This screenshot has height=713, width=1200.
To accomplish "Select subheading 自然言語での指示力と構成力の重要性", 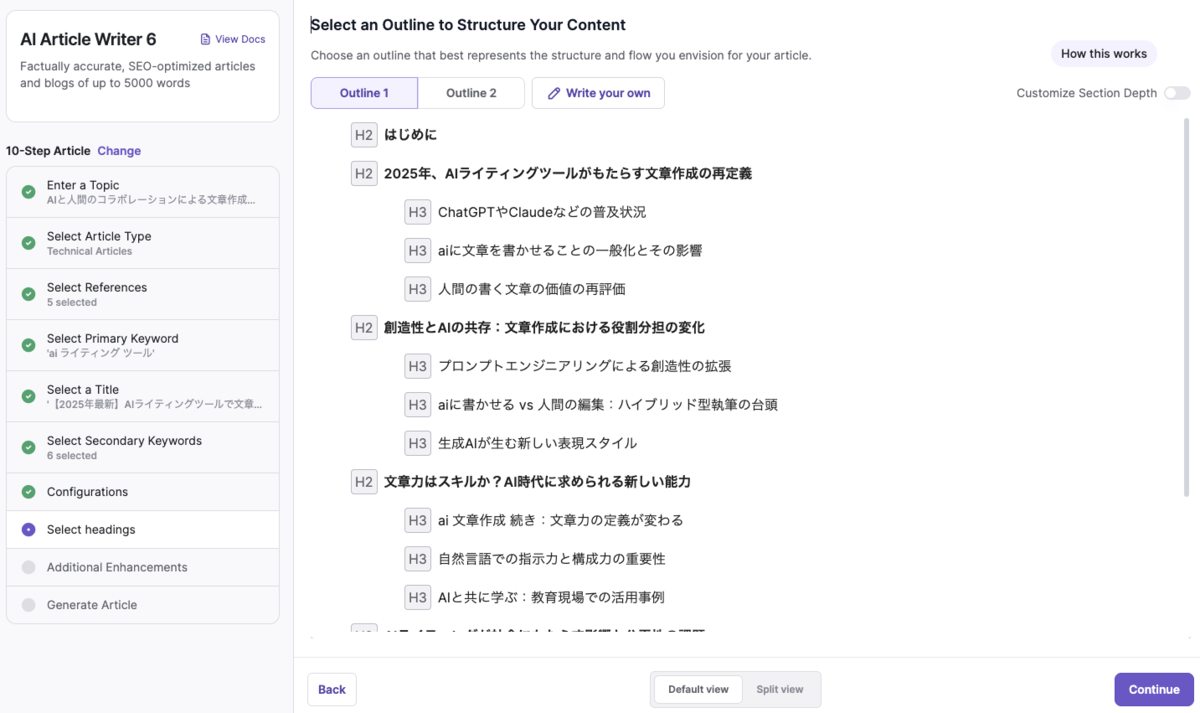I will [x=552, y=558].
